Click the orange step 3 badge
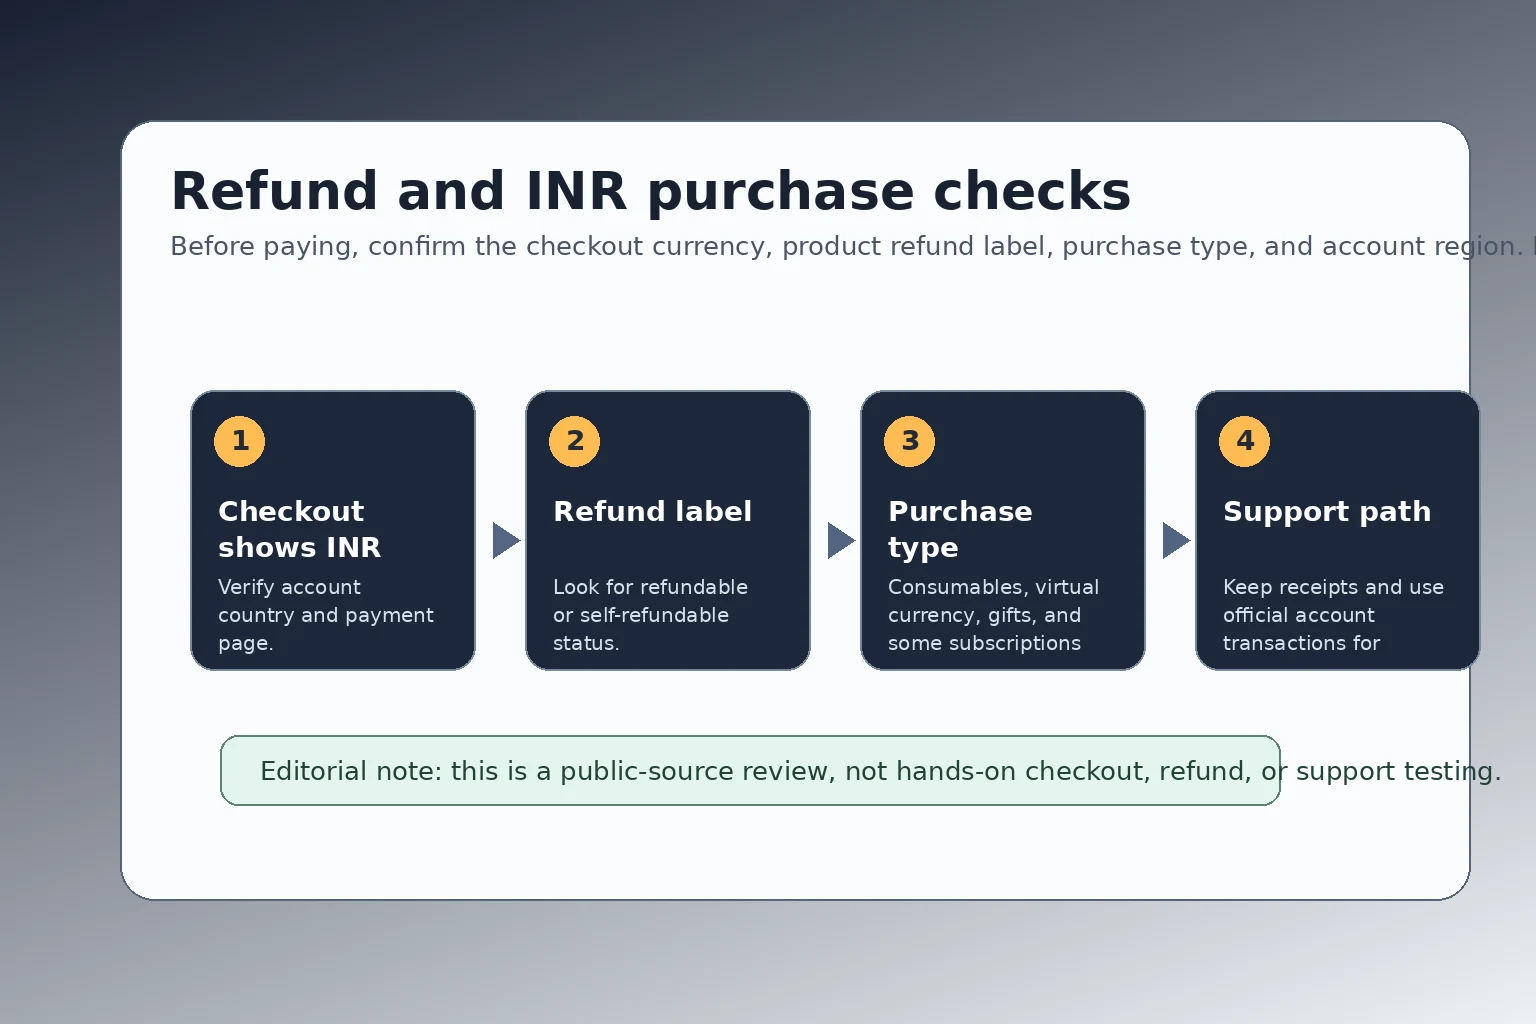 click(x=910, y=441)
